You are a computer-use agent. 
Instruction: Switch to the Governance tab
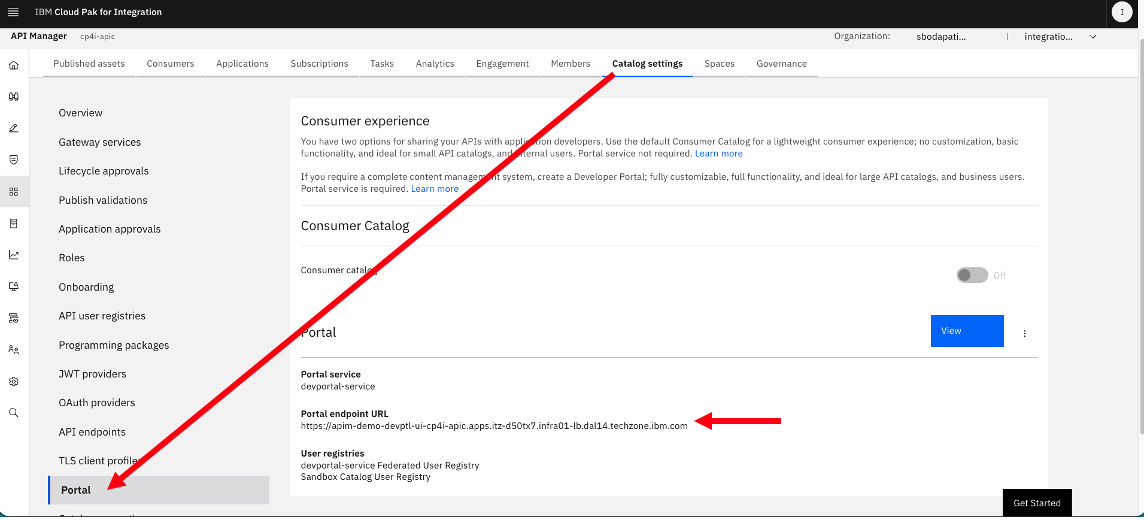[x=781, y=64]
